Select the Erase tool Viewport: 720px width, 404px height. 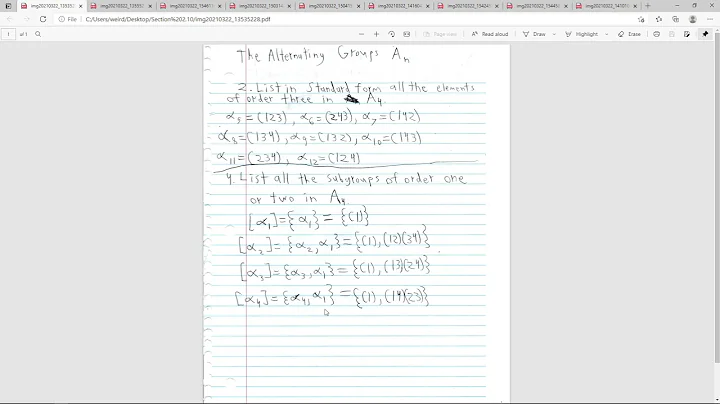[x=629, y=34]
